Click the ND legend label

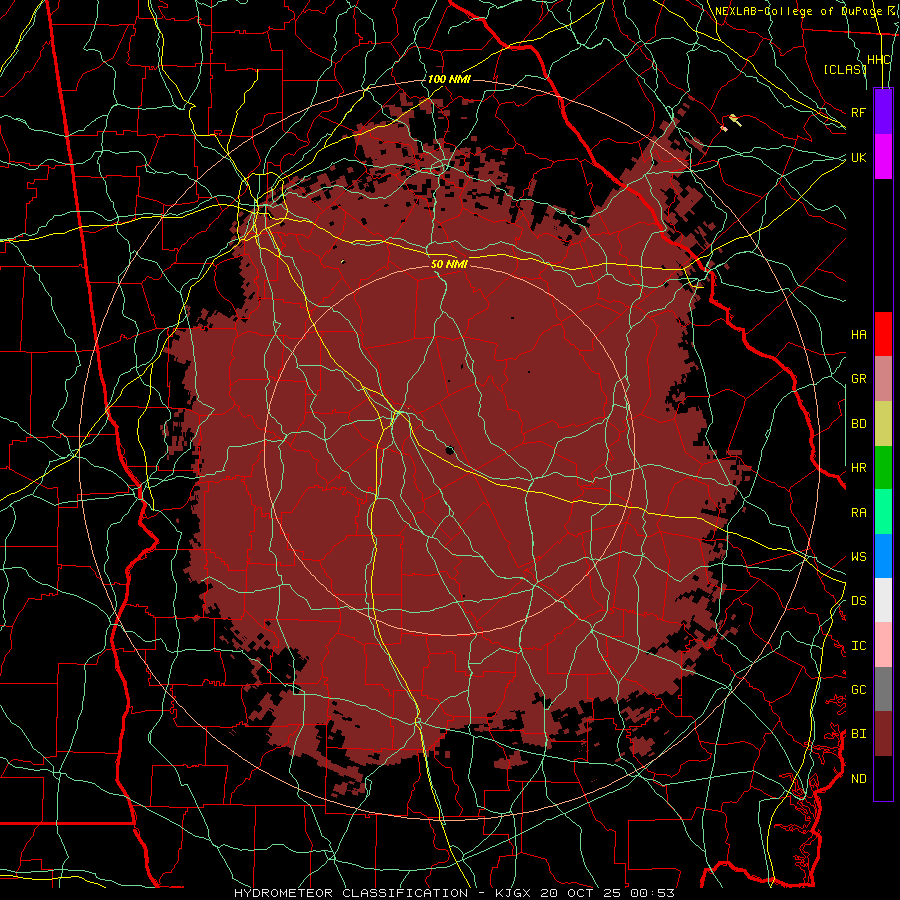[858, 779]
